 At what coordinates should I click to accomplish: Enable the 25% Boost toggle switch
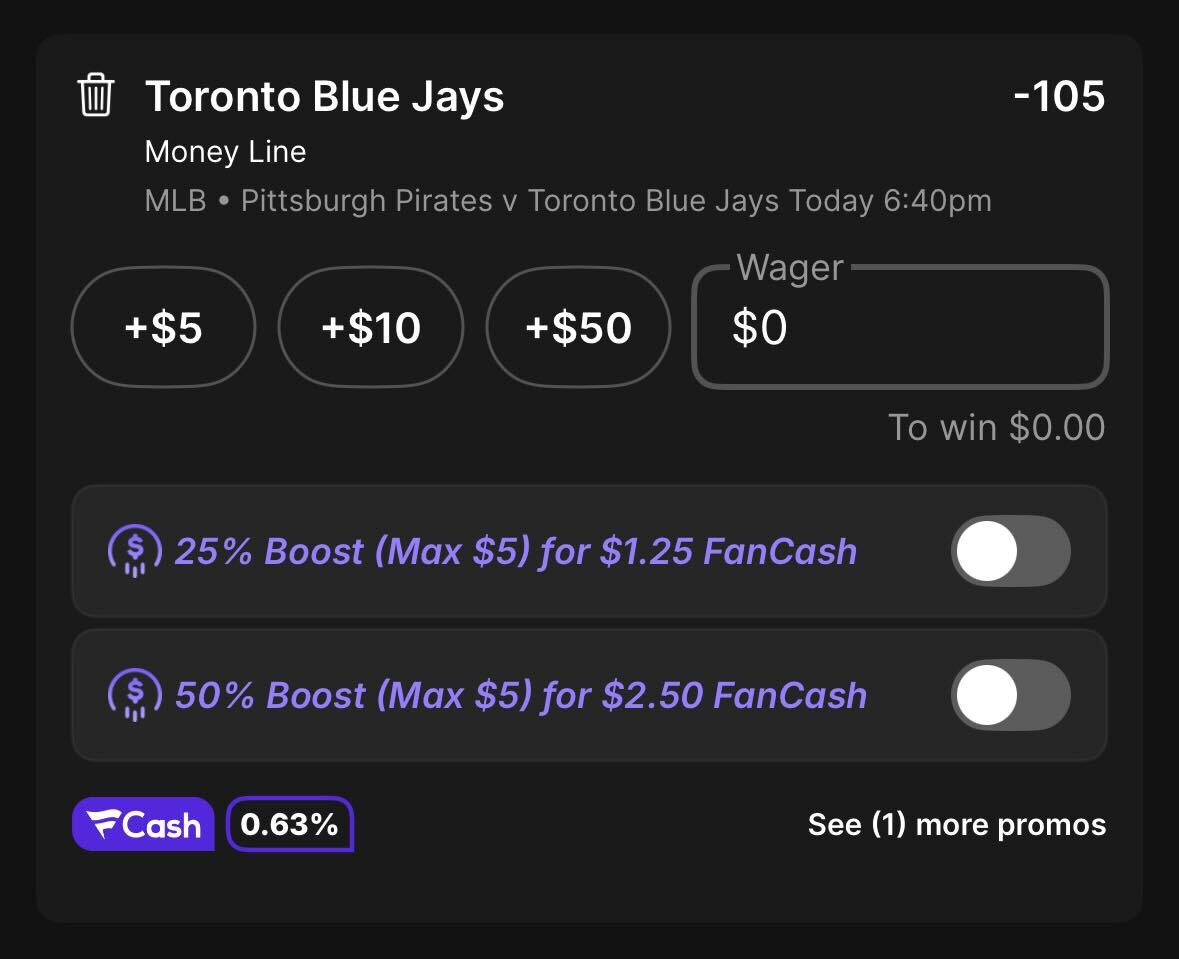(x=1011, y=551)
